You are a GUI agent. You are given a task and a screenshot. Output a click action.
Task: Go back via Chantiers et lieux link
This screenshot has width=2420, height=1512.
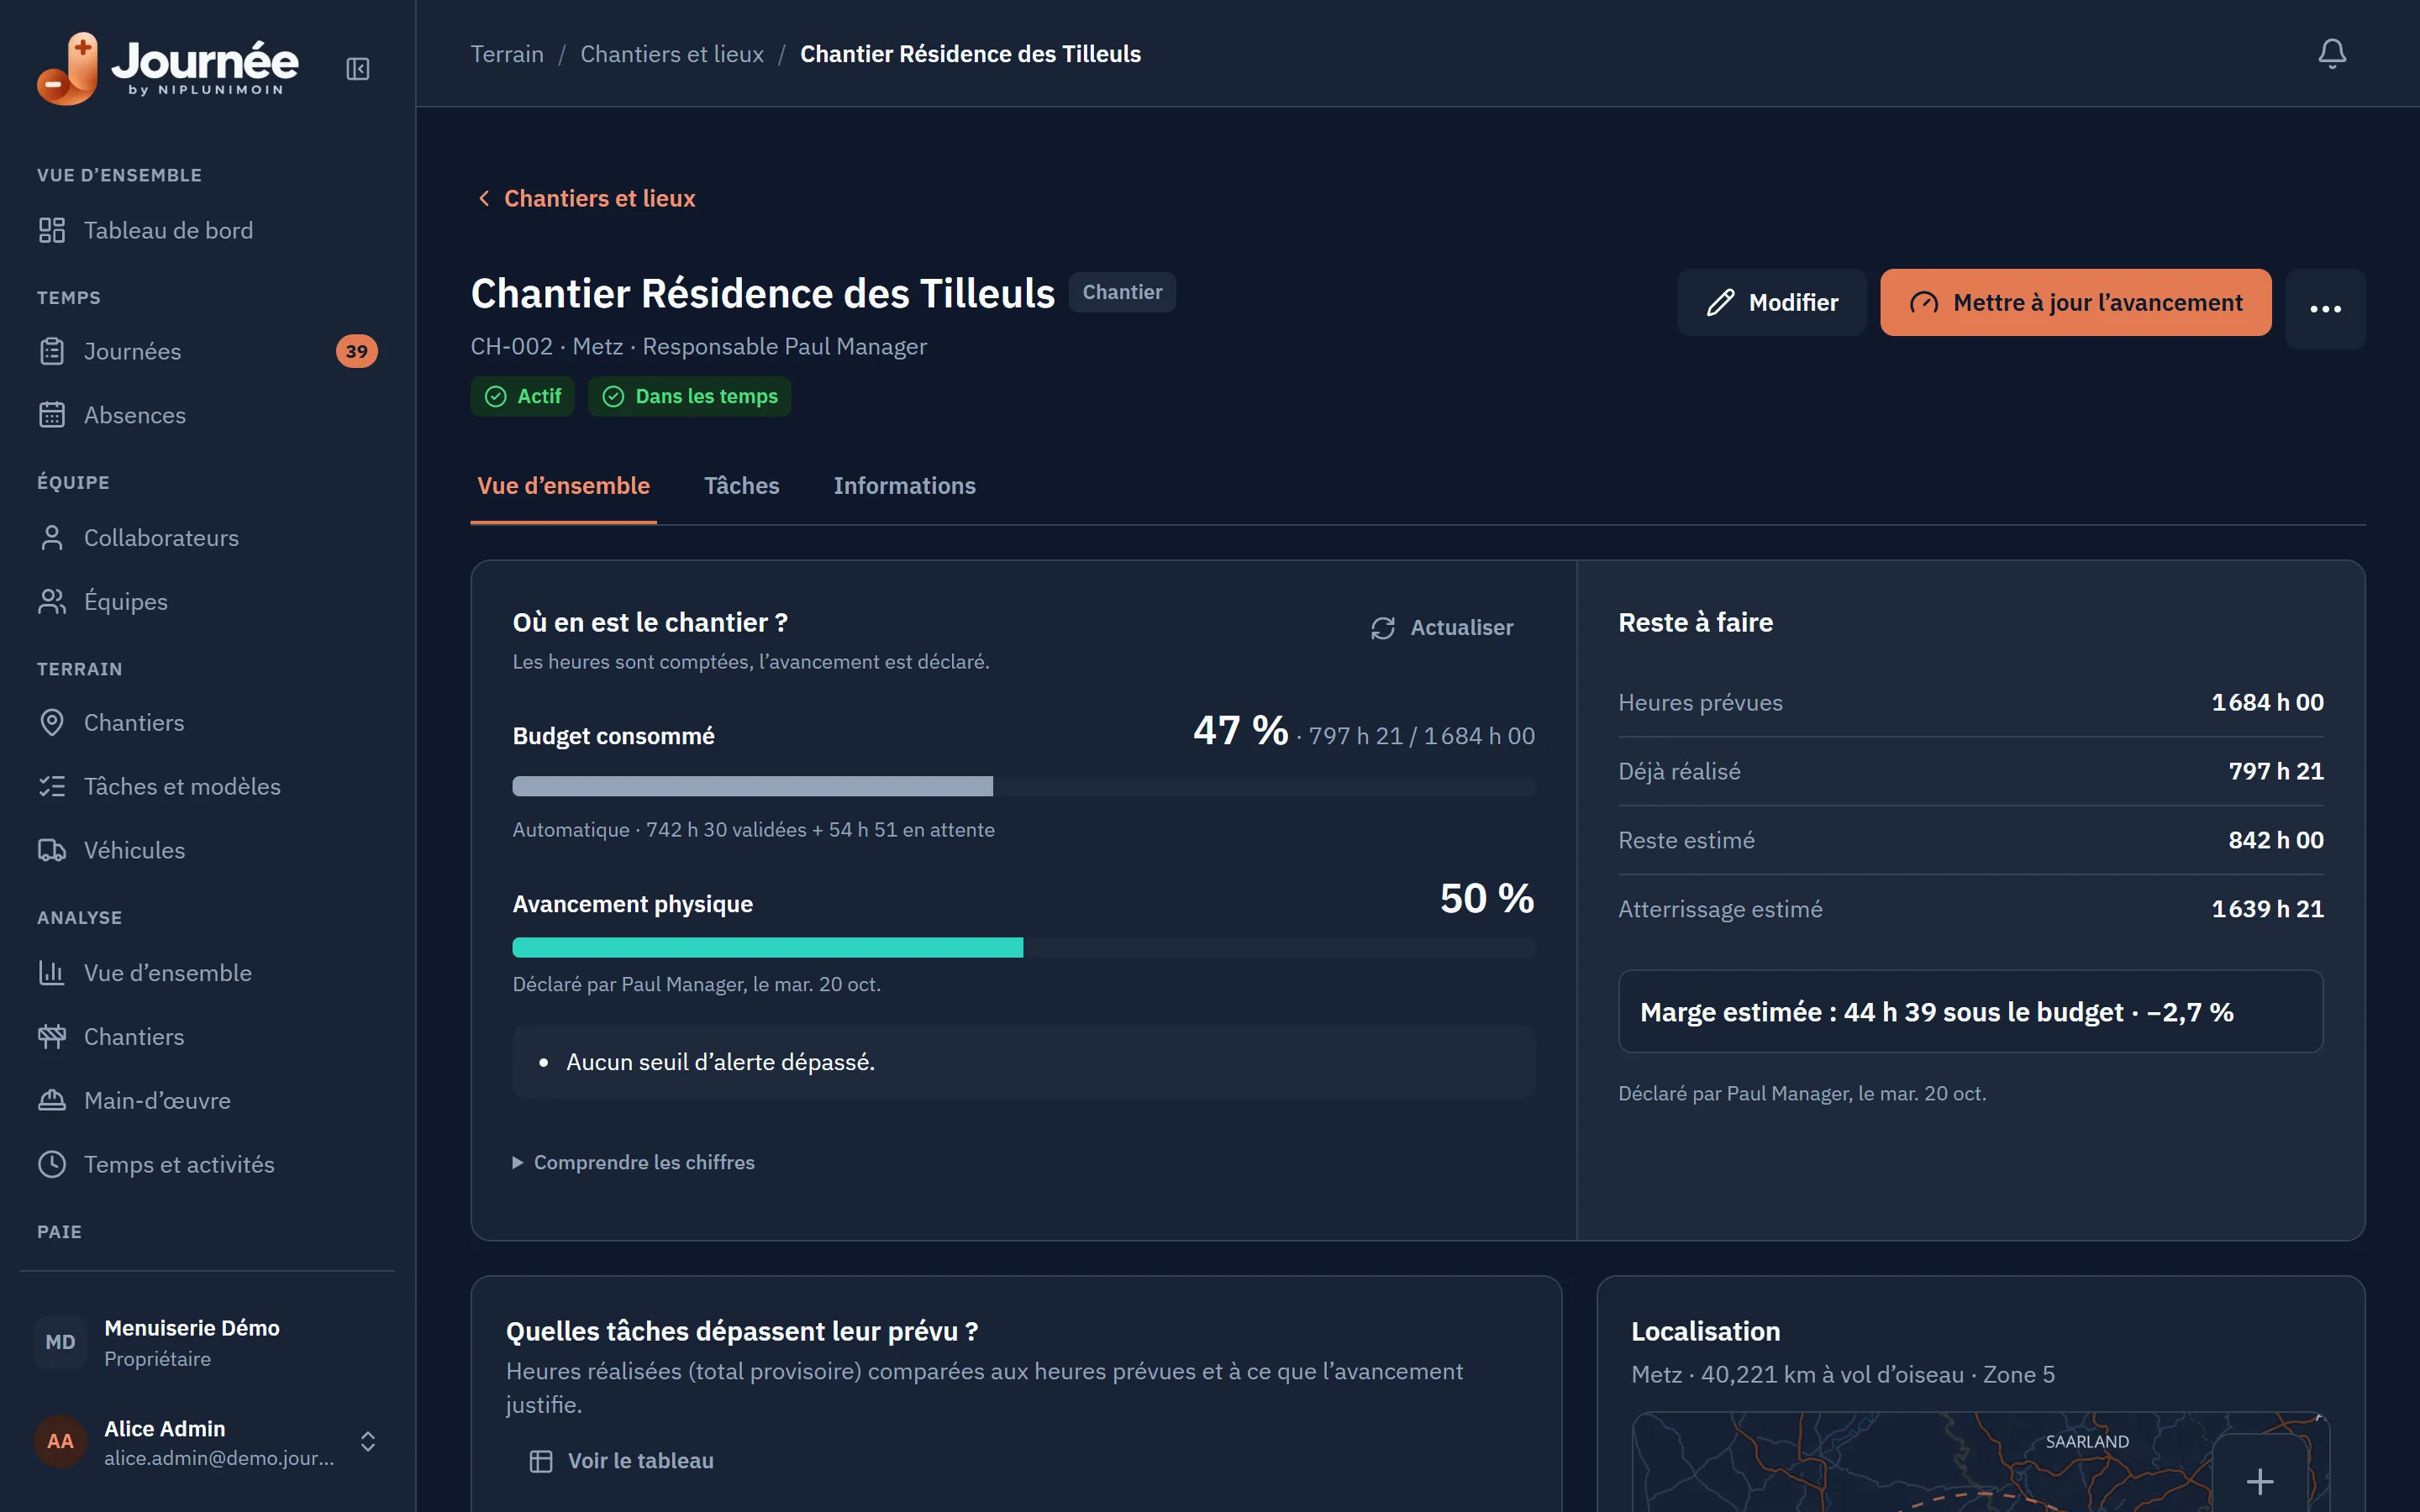[x=586, y=198]
